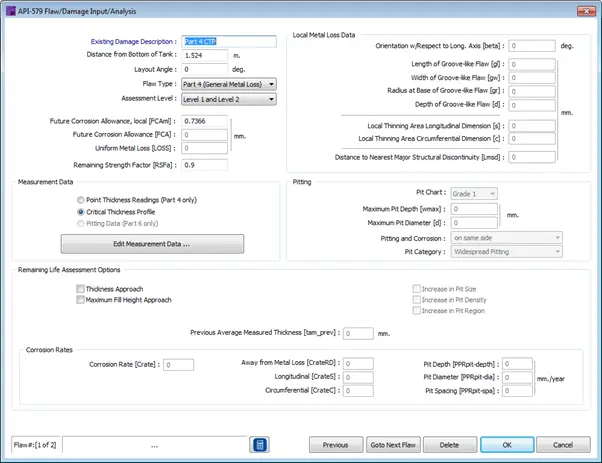602x463 pixels.
Task: Open the Flaw Type dropdown
Action: click(x=229, y=84)
